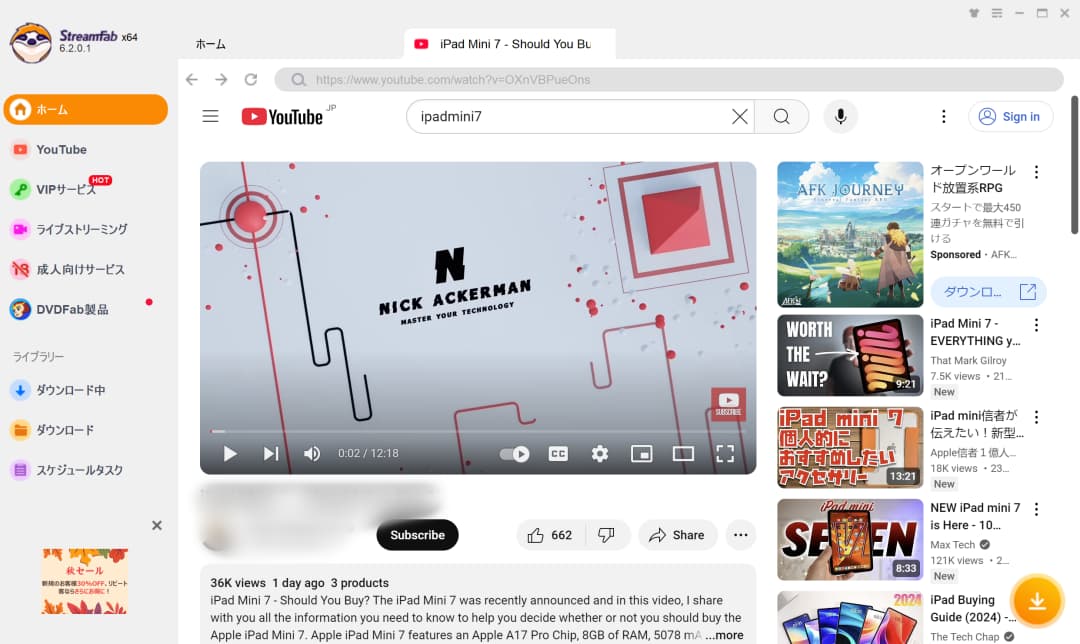Open the iPad mini 個人的に thumbnail (13:21)

[850, 448]
